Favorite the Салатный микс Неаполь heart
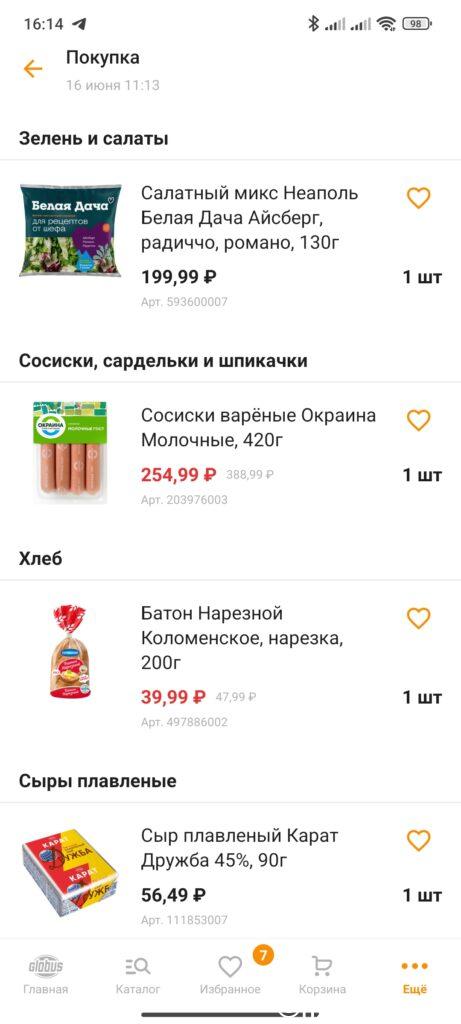The width and height of the screenshot is (461, 1024). pos(419,198)
